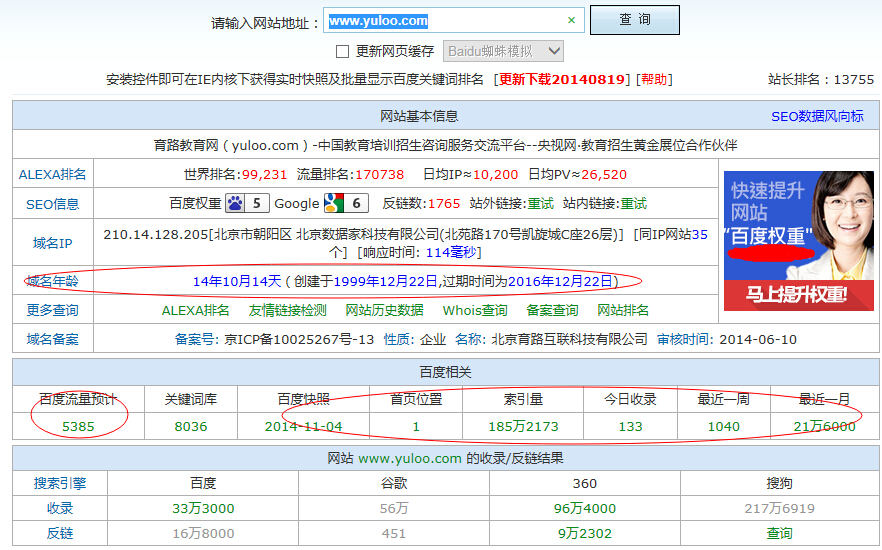Open 网站历史数据 link
The height and width of the screenshot is (550, 882).
384,310
